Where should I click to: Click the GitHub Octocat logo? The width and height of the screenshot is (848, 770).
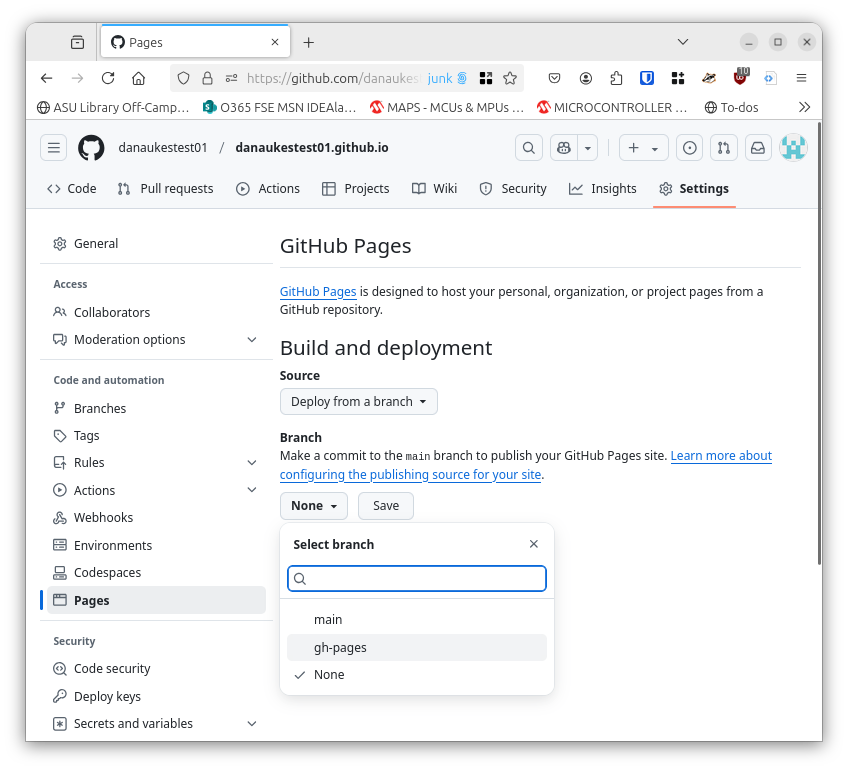coord(91,148)
